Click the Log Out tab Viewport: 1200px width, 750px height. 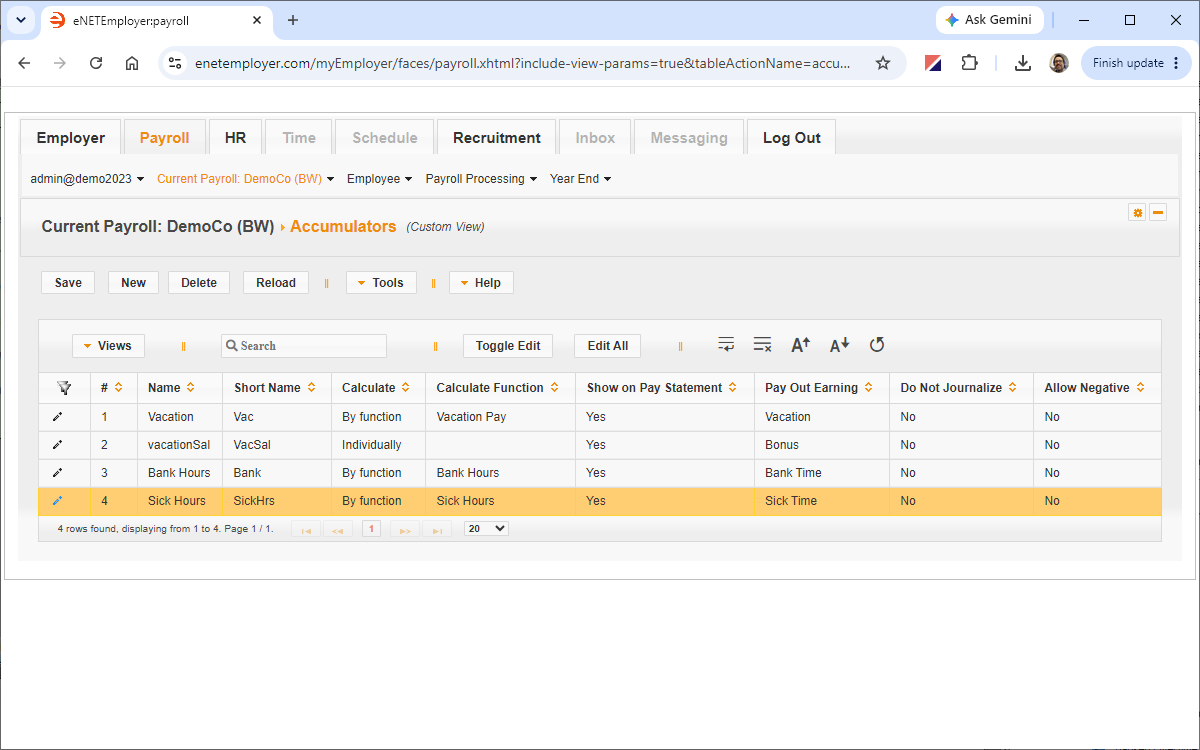[x=792, y=138]
